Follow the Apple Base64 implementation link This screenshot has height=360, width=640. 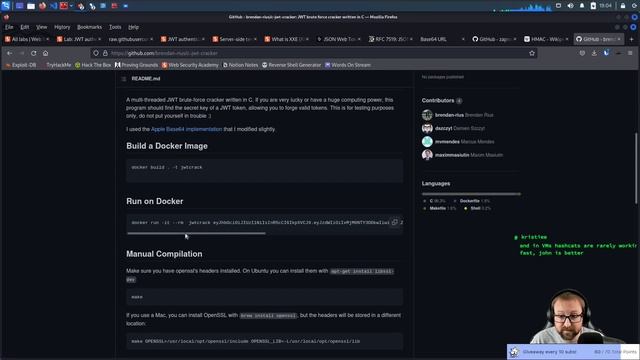coord(187,129)
